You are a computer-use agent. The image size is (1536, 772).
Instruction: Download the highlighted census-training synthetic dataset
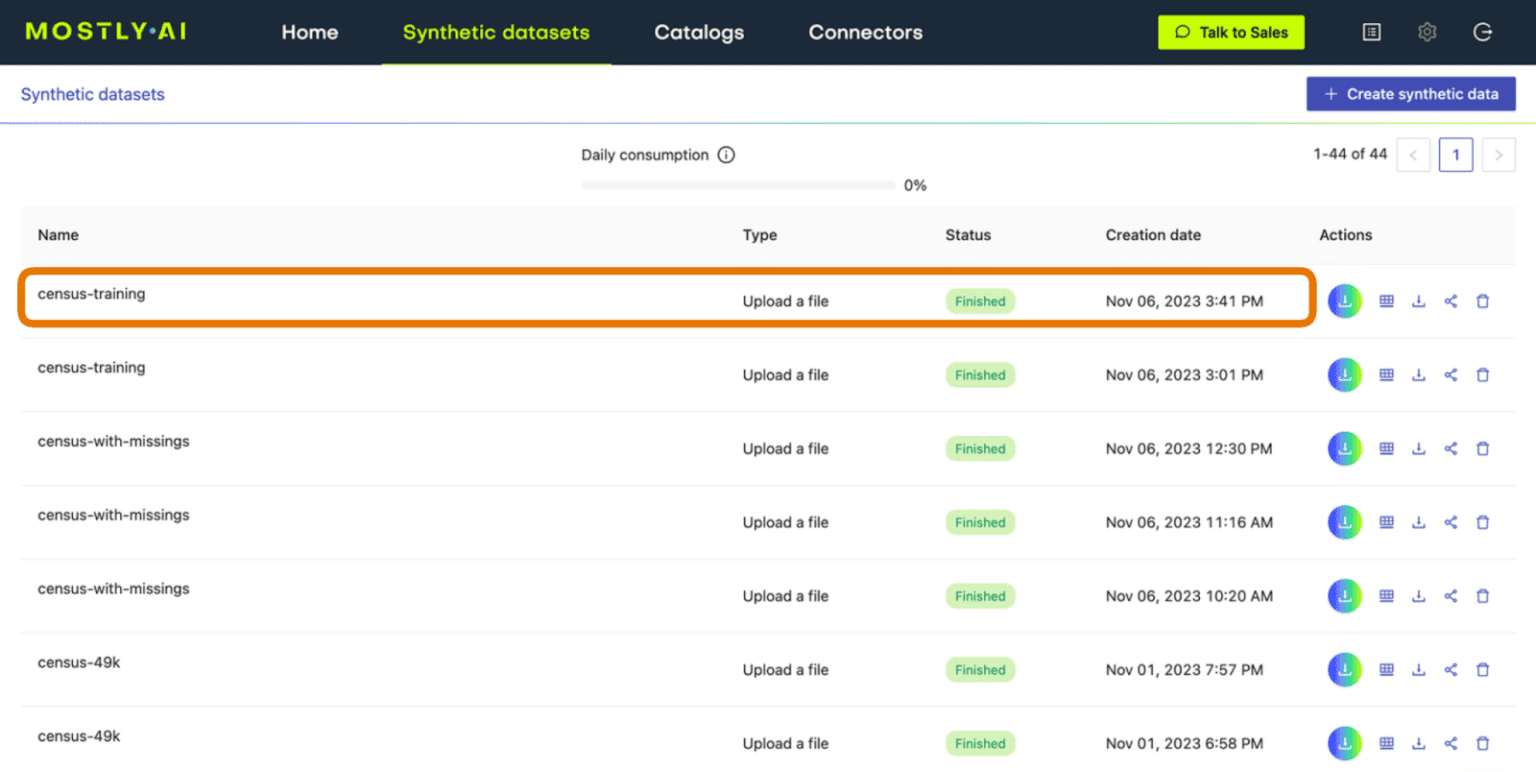tap(1344, 300)
